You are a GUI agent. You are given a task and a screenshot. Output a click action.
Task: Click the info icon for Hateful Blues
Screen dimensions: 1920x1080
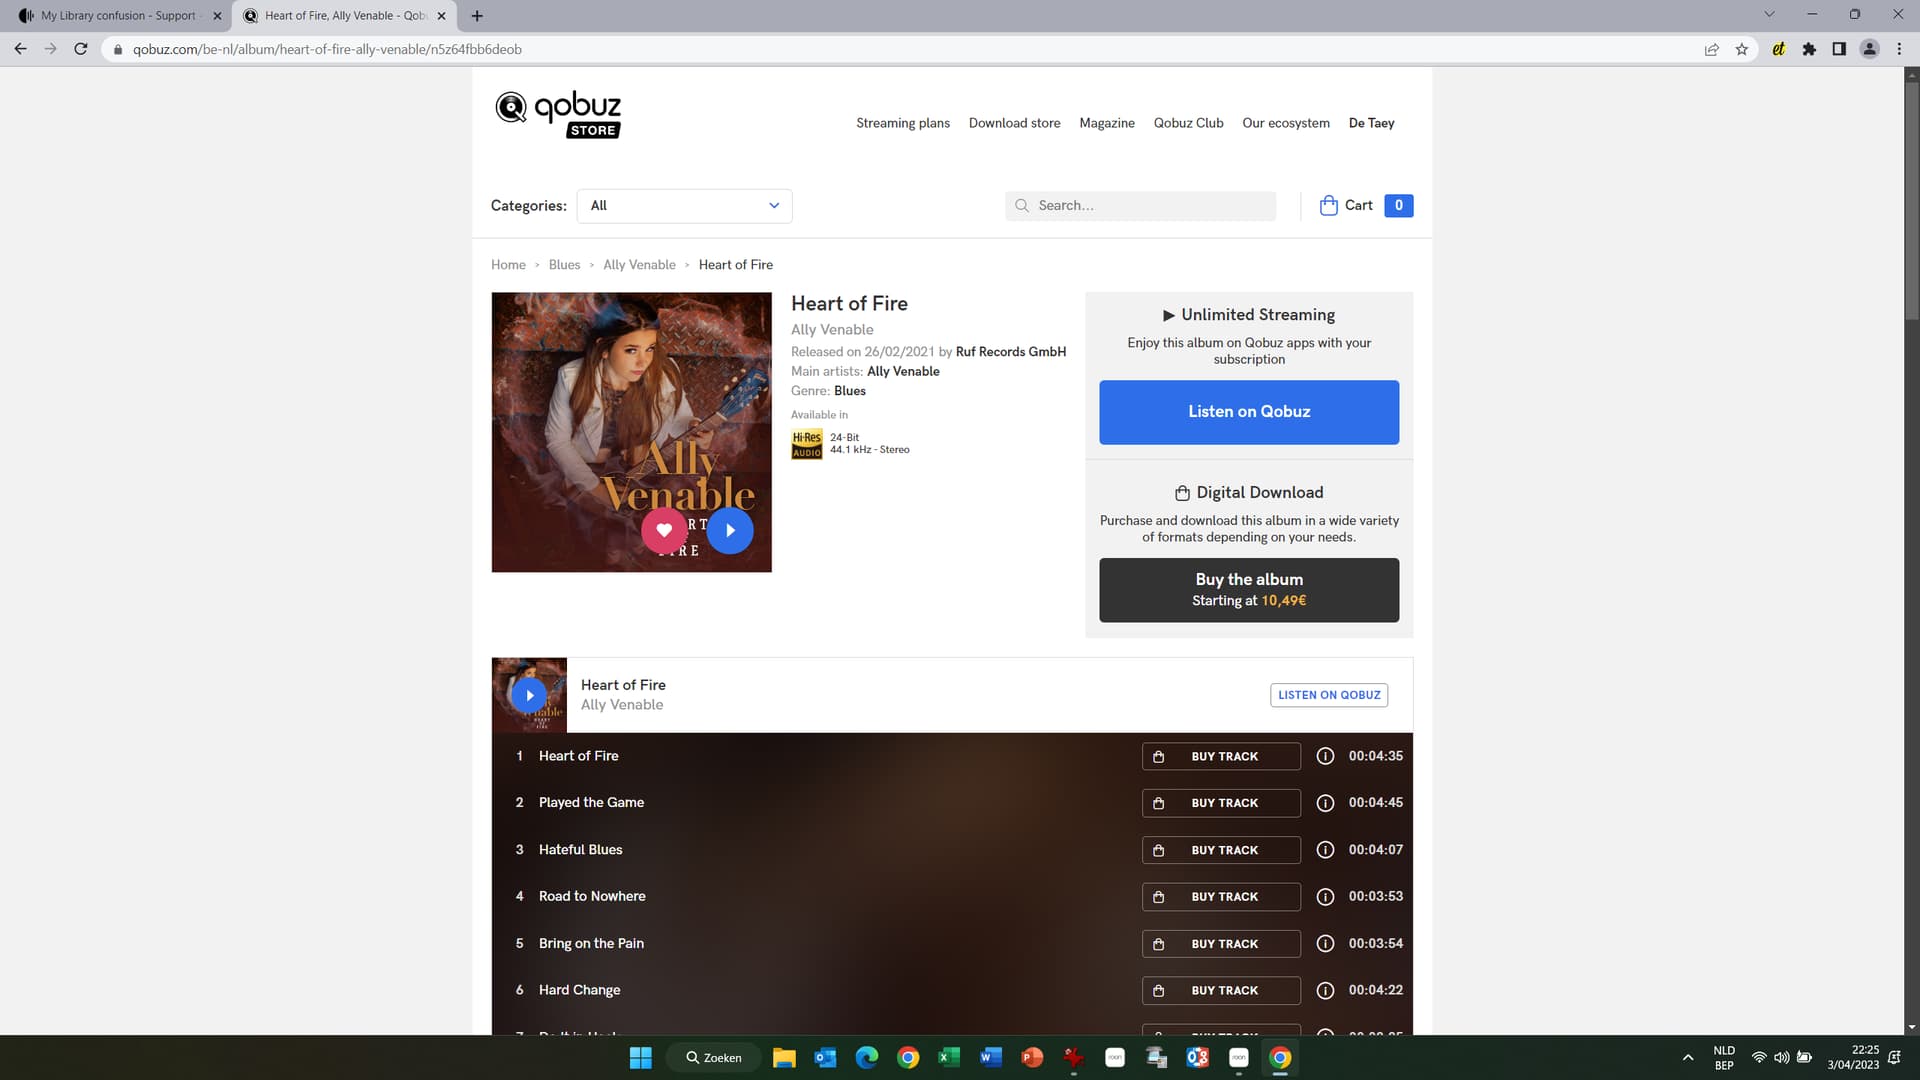[1325, 850]
